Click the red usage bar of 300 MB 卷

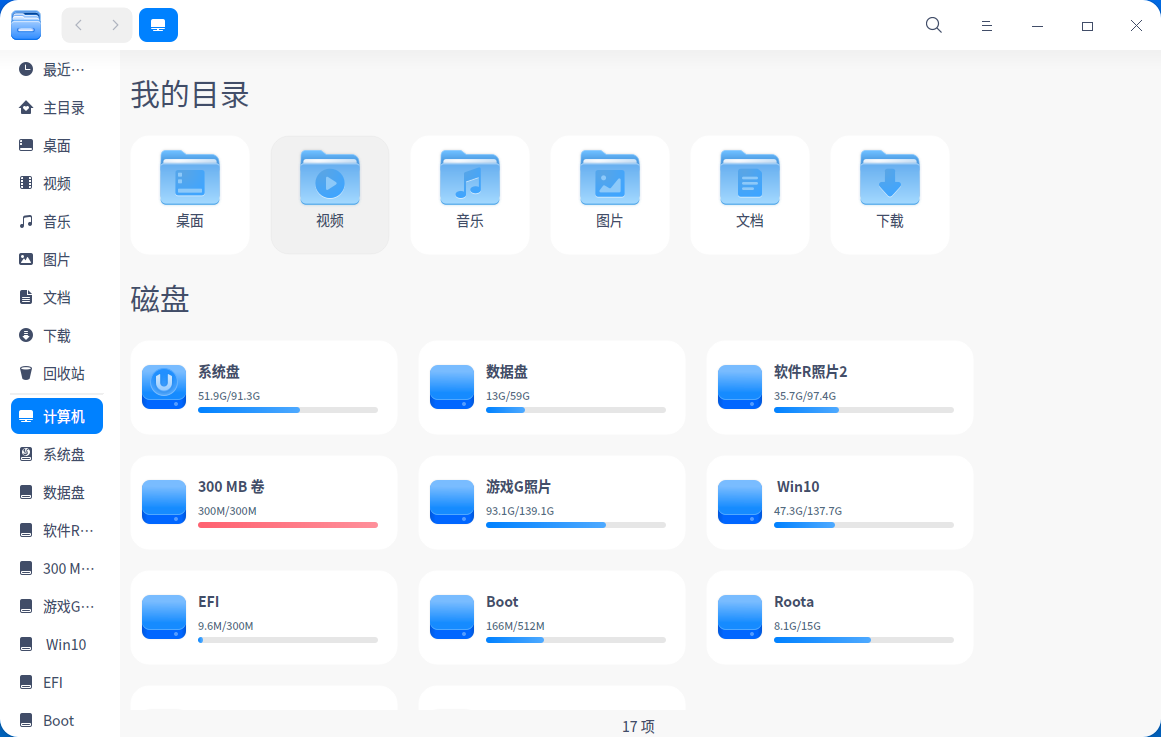pyautogui.click(x=290, y=524)
